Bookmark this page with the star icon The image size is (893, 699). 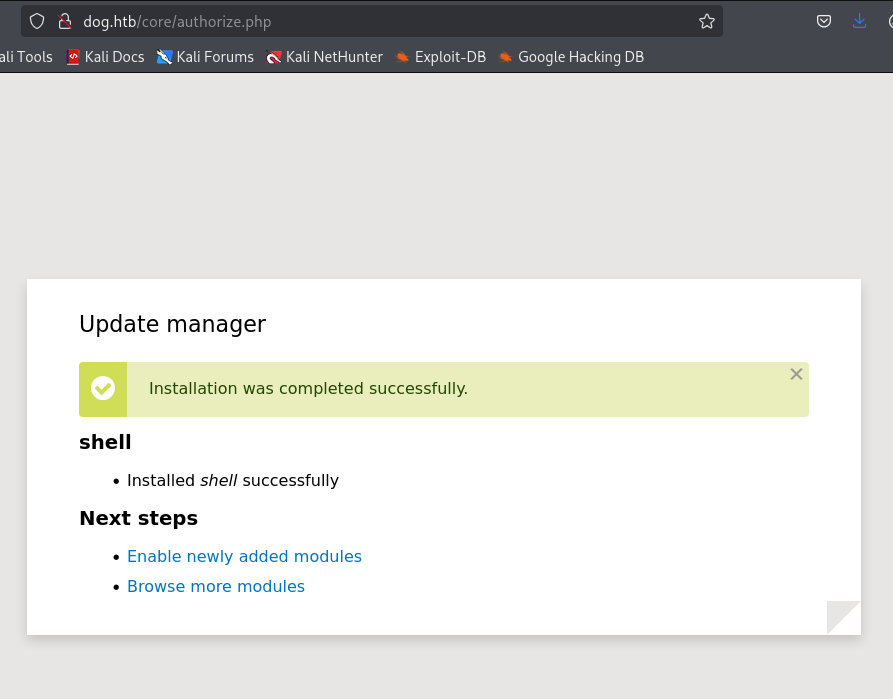[x=707, y=22]
